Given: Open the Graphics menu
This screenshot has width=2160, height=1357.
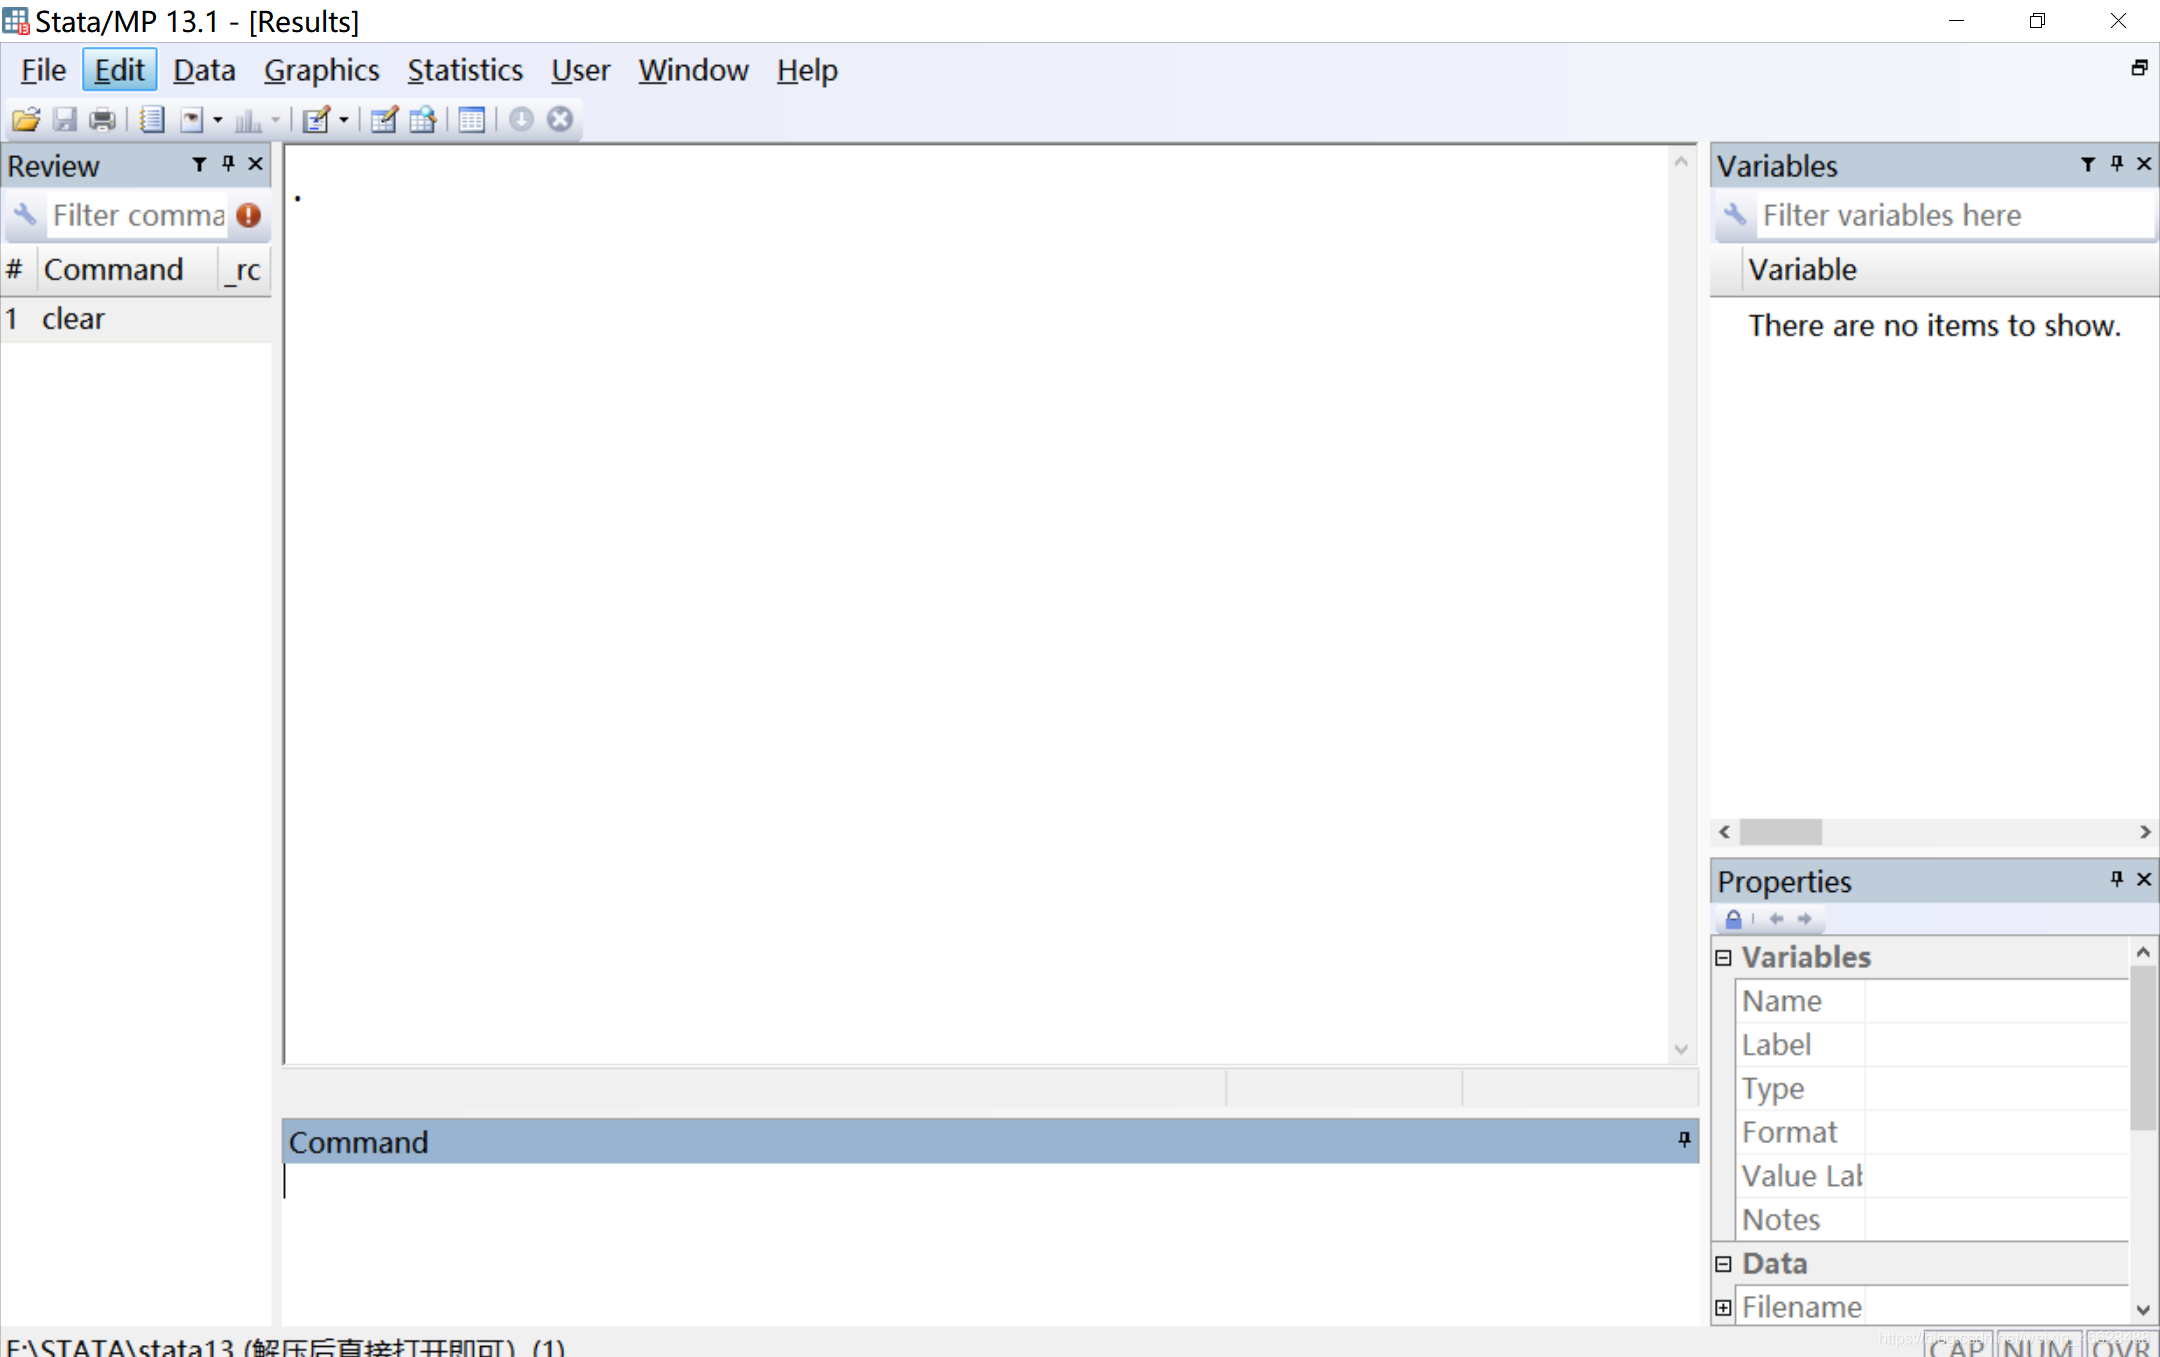Looking at the screenshot, I should pos(321,71).
